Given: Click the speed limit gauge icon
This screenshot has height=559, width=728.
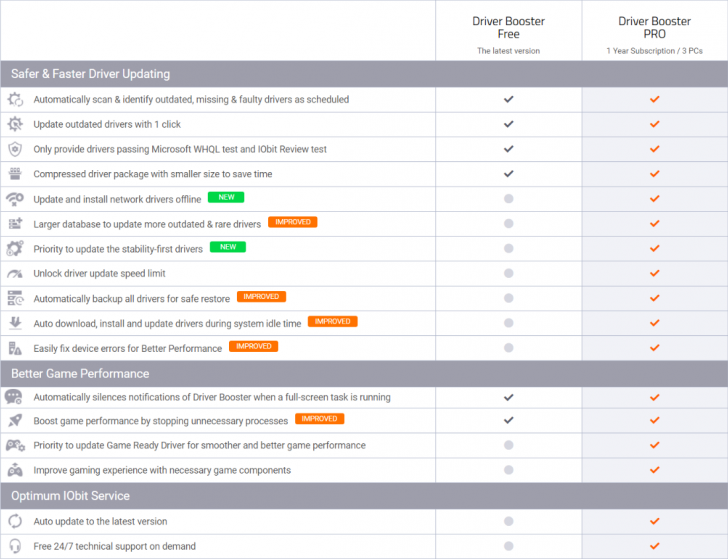Looking at the screenshot, I should tap(15, 273).
